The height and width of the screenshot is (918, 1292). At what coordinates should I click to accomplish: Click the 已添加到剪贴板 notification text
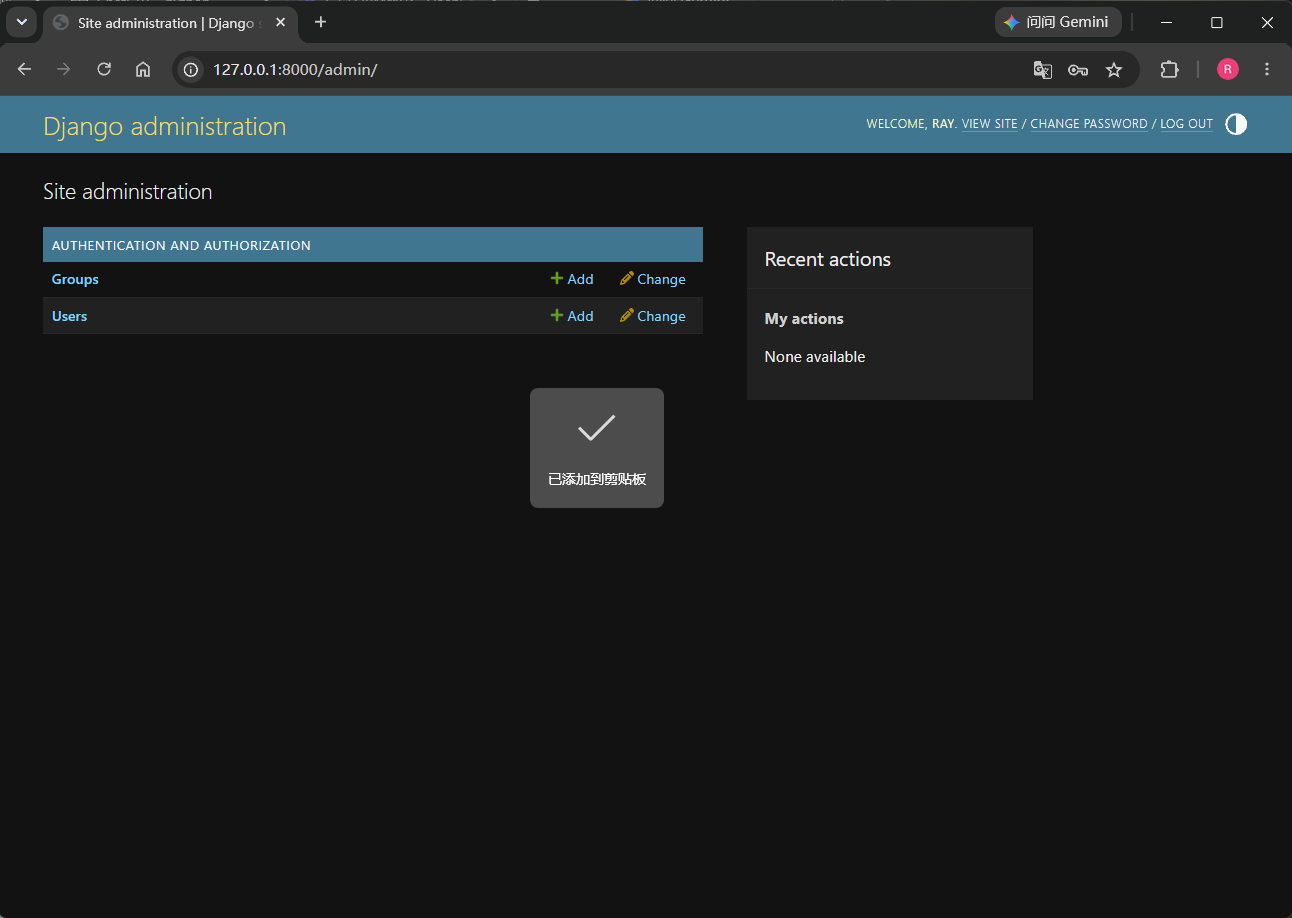597,479
